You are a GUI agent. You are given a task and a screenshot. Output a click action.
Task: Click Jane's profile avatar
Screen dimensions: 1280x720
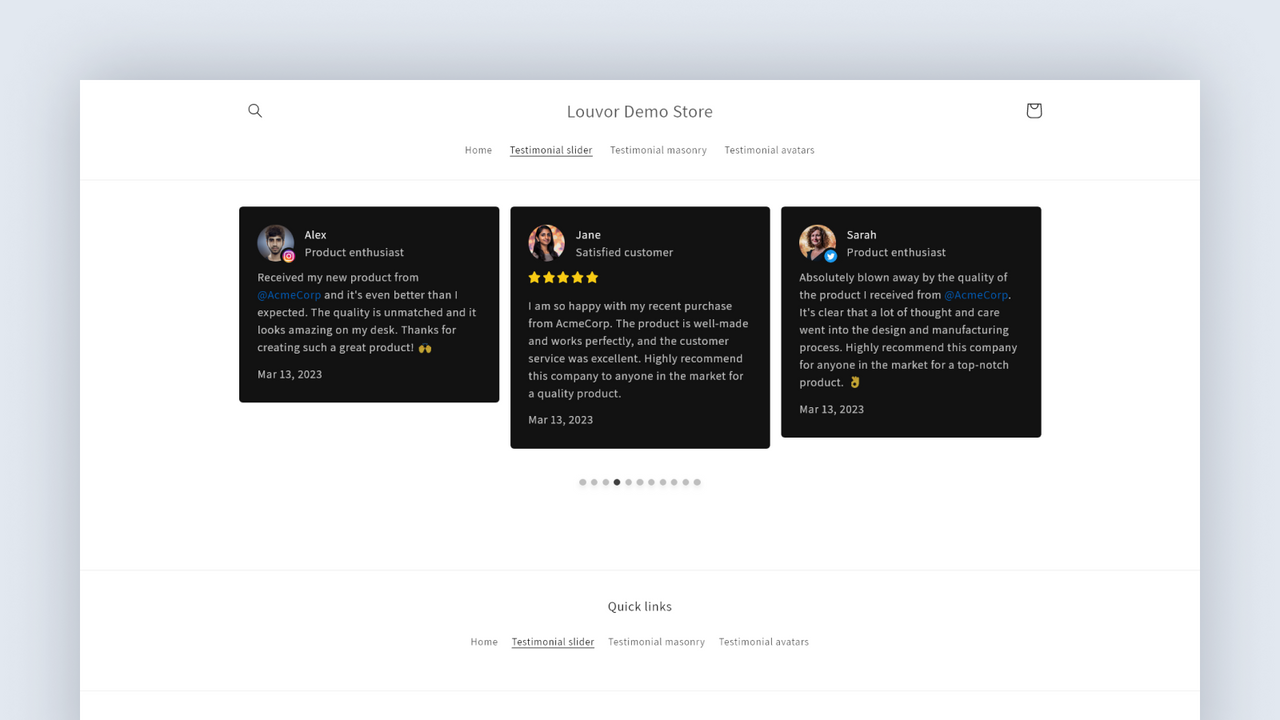tap(546, 243)
